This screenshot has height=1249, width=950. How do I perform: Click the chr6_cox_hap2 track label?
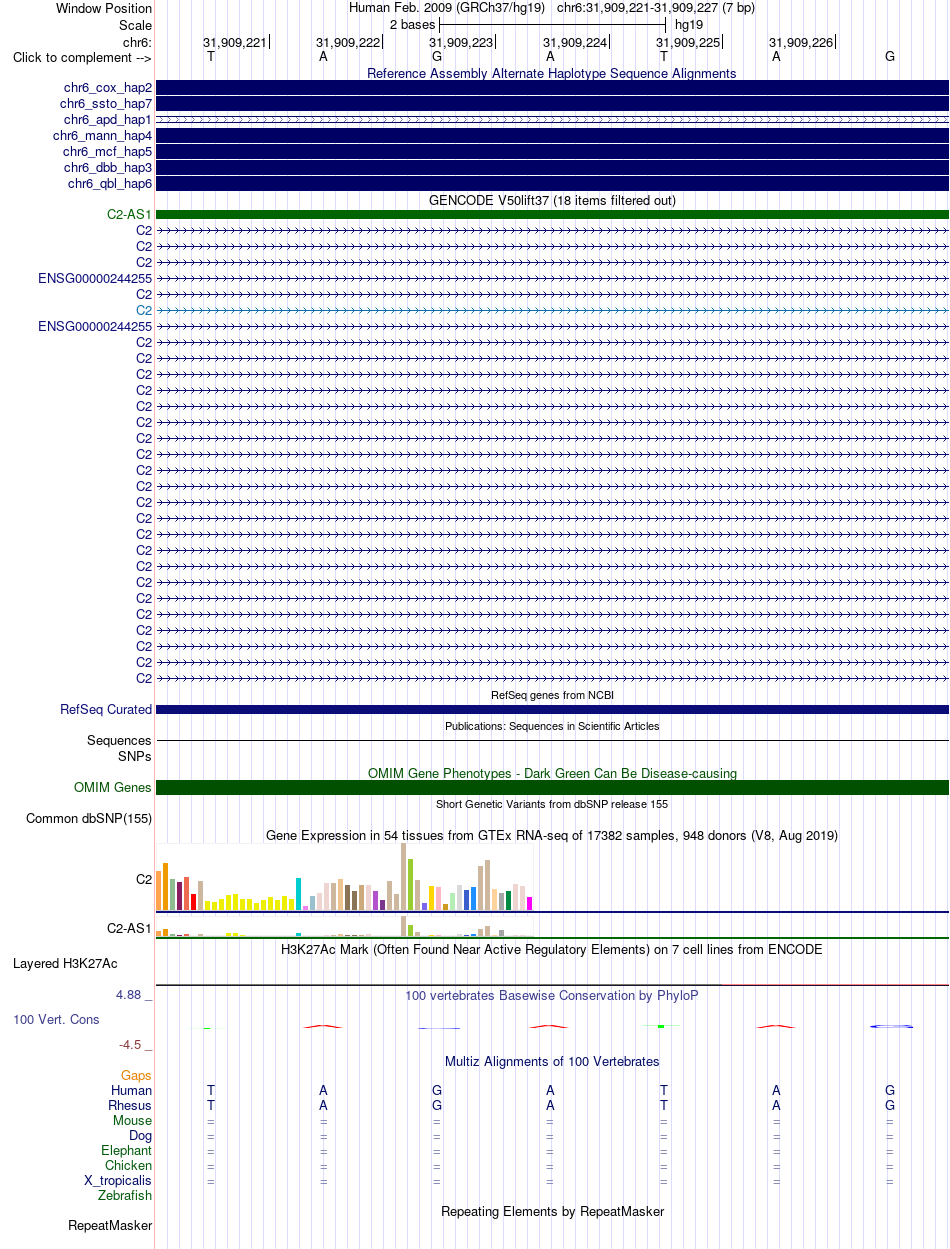[x=106, y=88]
